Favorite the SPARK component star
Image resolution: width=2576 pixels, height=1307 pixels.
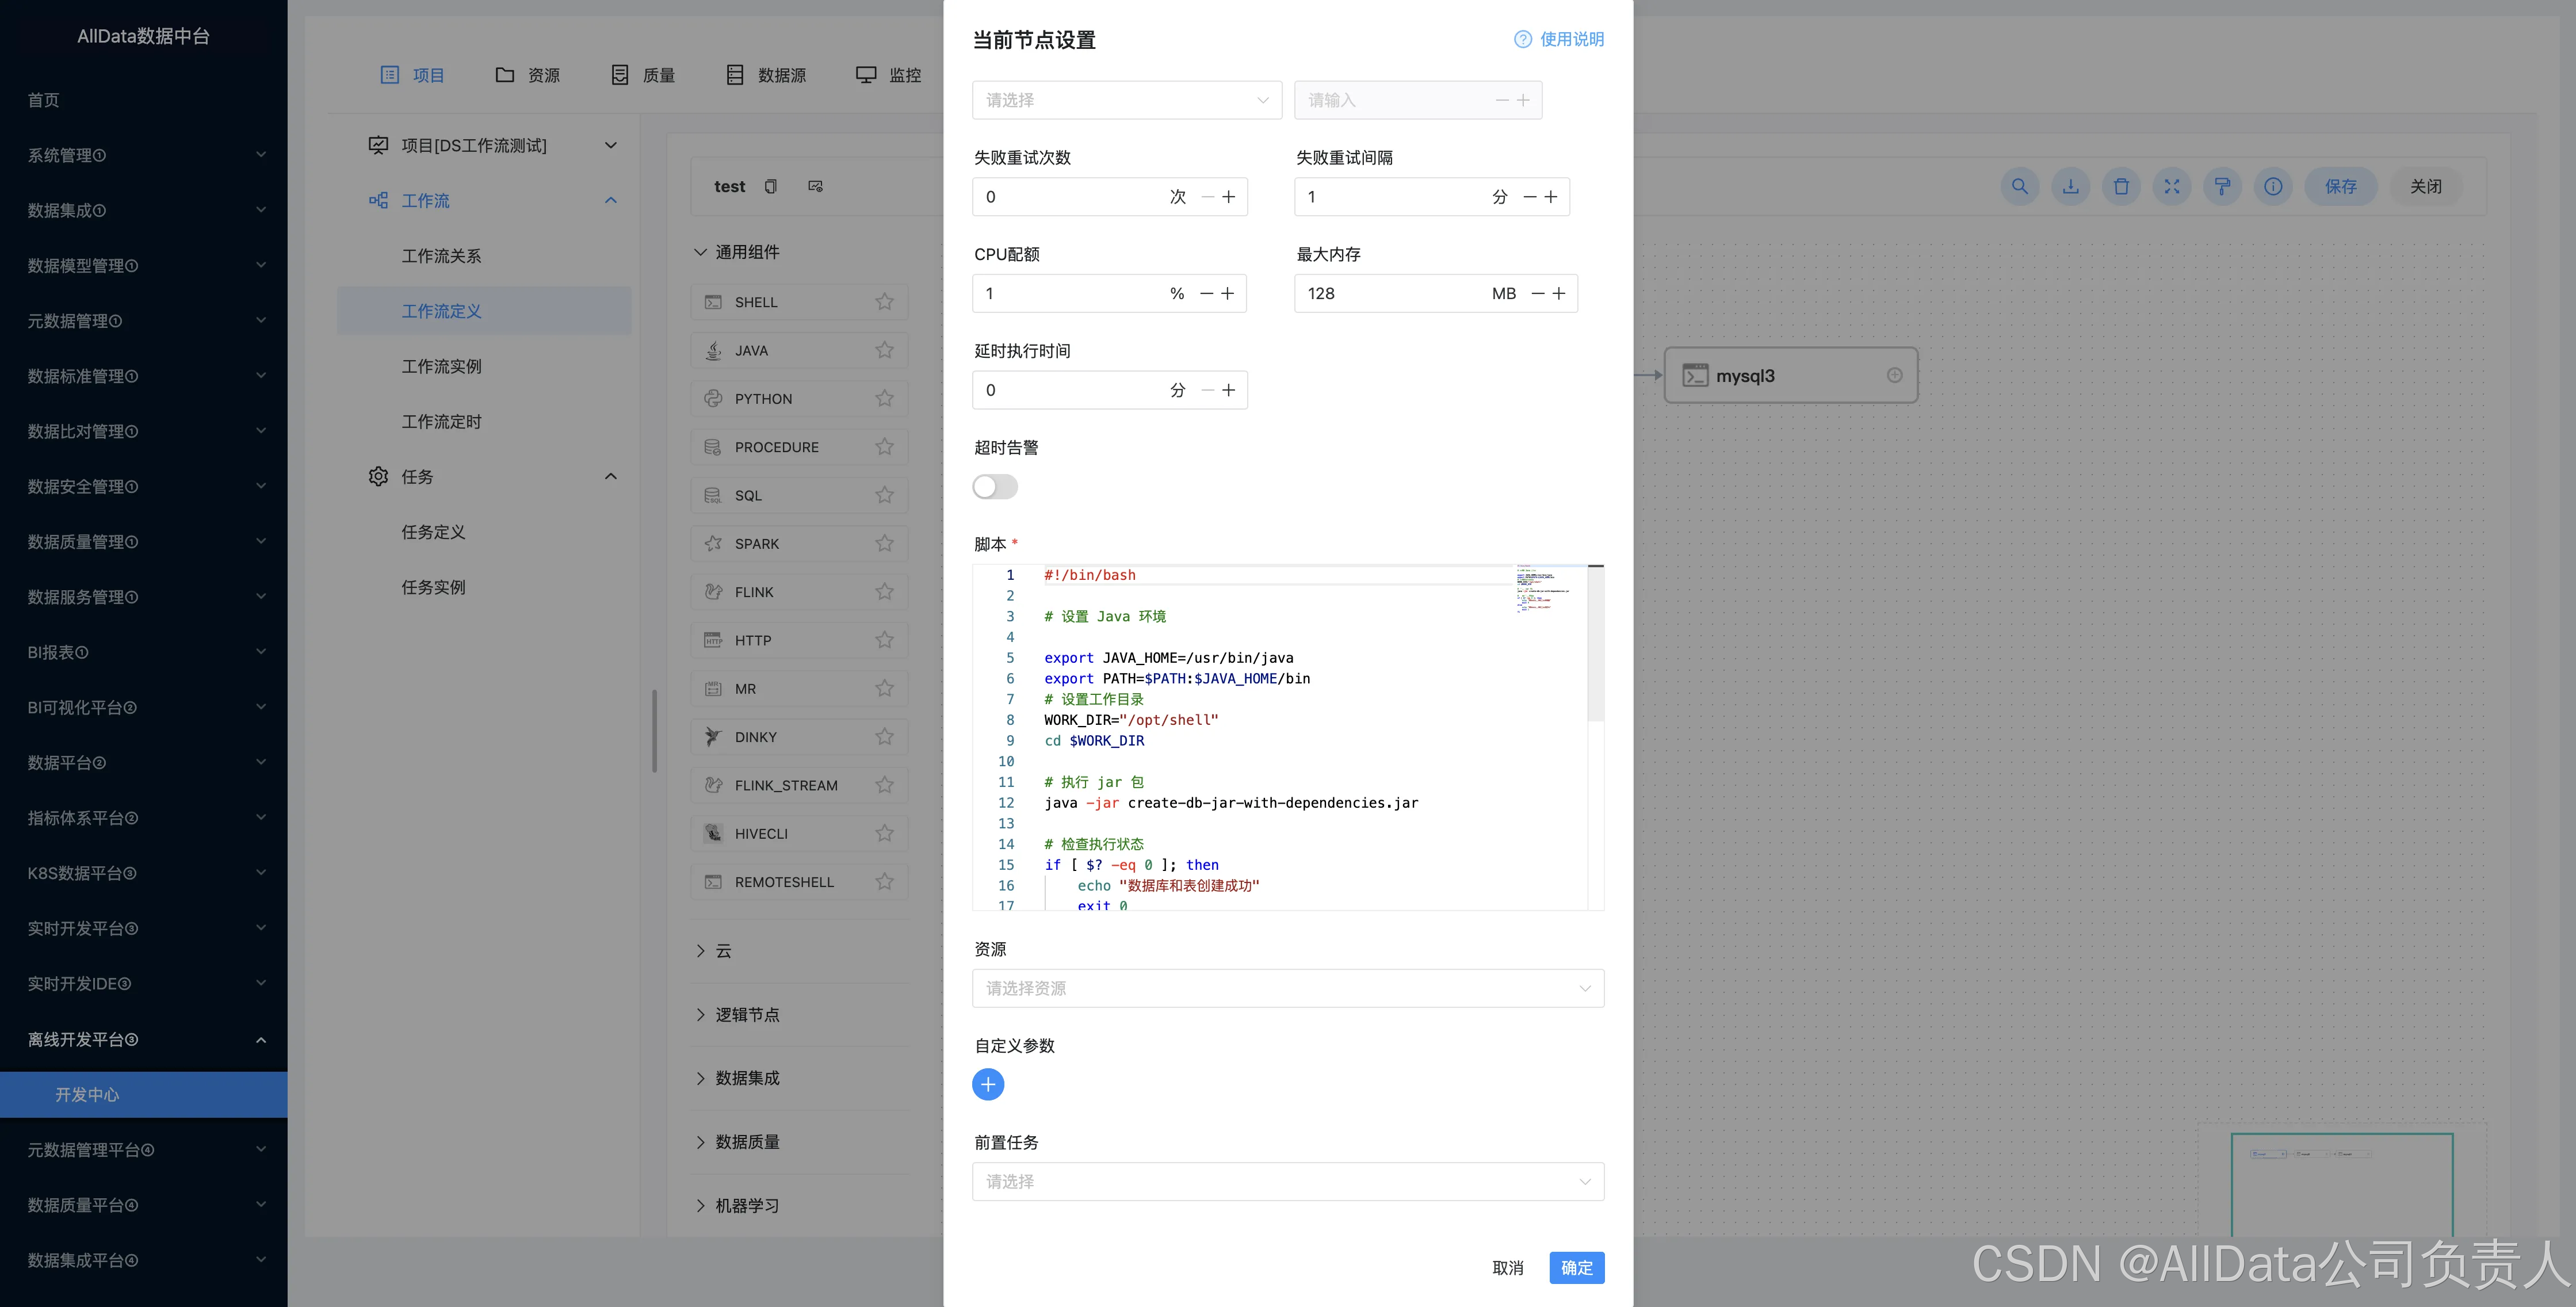click(884, 543)
